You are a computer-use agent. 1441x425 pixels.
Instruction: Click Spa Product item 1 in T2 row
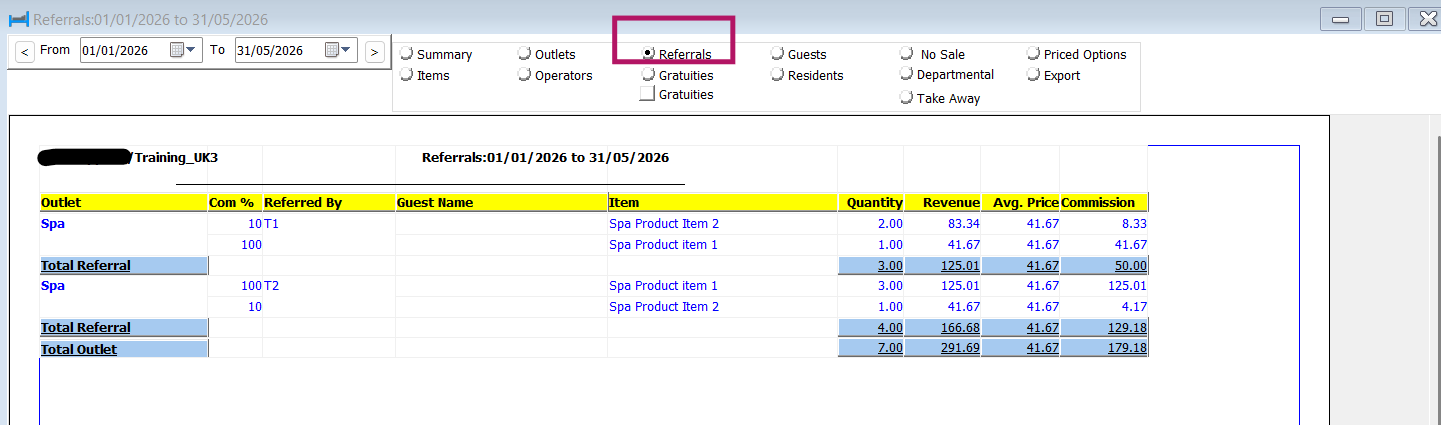[x=664, y=286]
